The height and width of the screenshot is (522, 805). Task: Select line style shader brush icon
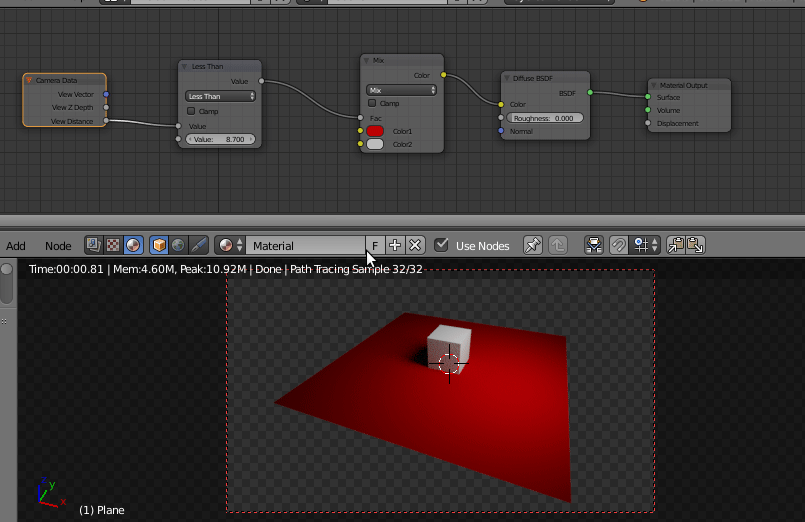click(x=199, y=245)
